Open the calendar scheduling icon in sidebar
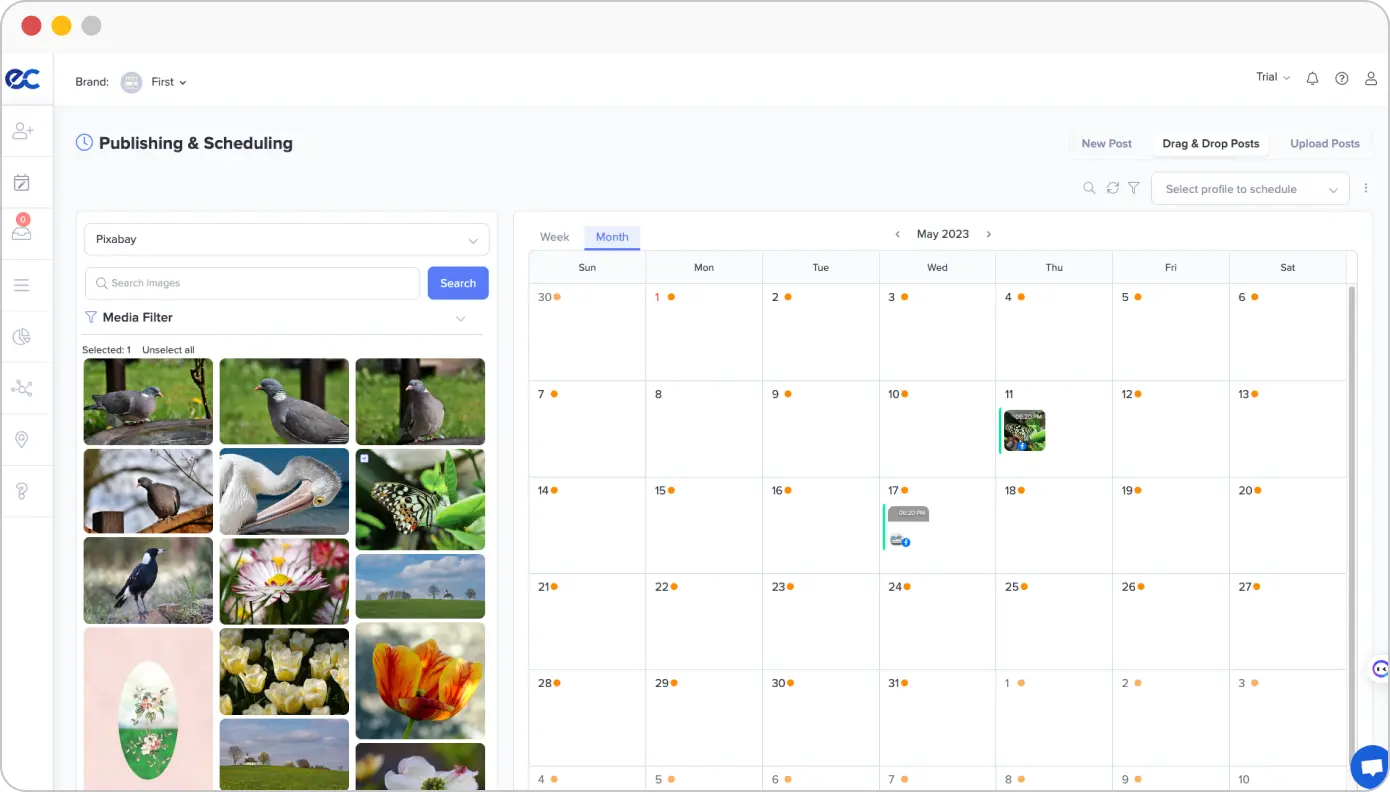The image size is (1390, 792). [x=27, y=181]
